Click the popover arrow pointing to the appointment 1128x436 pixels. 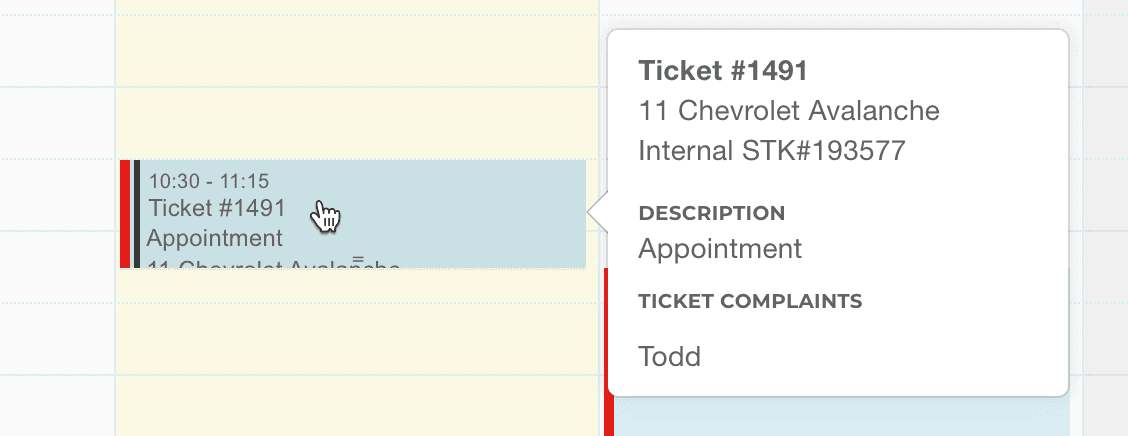coord(597,213)
